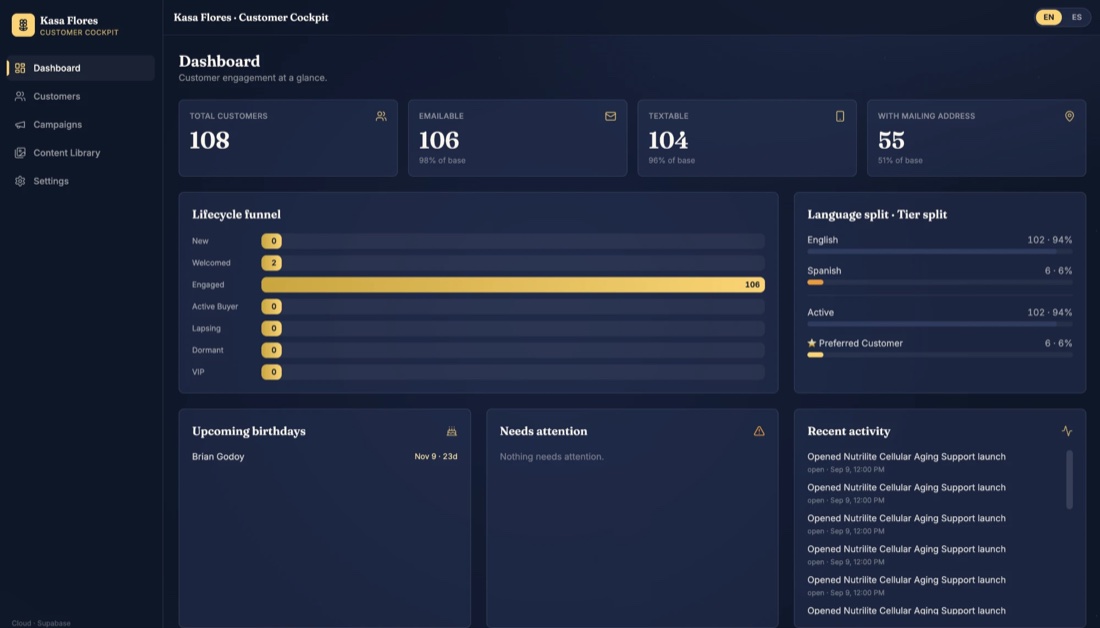Click the Engaged funnel bar showing 106
The image size is (1100, 628).
[513, 285]
